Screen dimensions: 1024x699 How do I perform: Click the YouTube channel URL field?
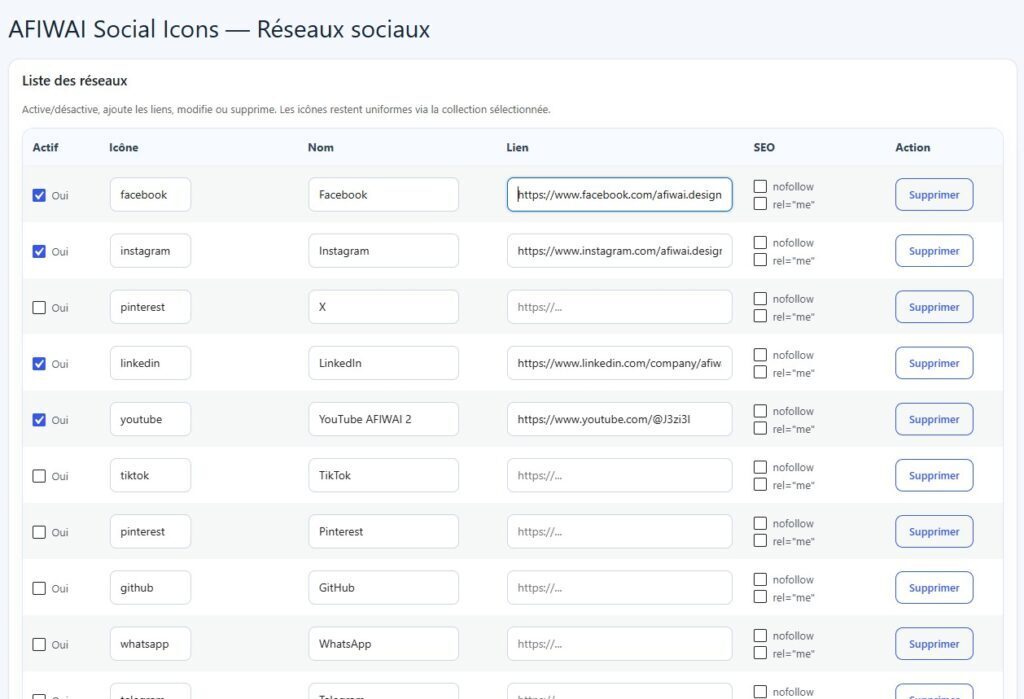coord(619,419)
